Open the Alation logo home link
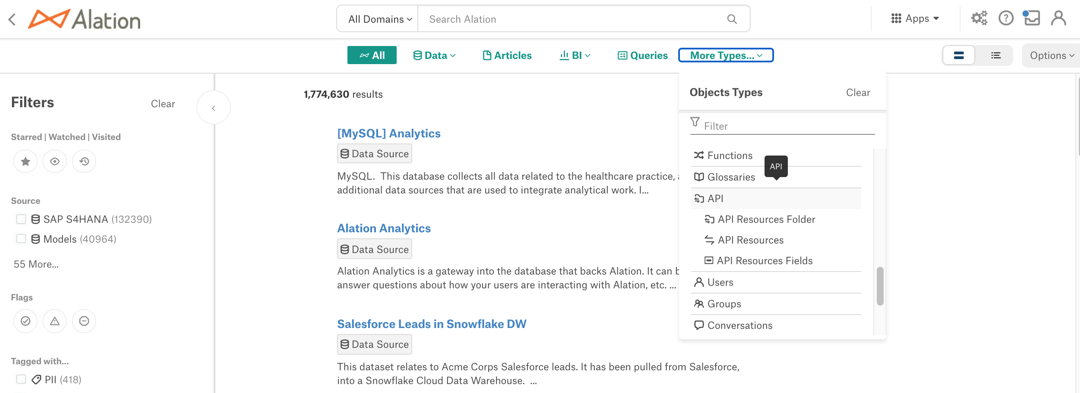This screenshot has width=1080, height=393. (84, 19)
